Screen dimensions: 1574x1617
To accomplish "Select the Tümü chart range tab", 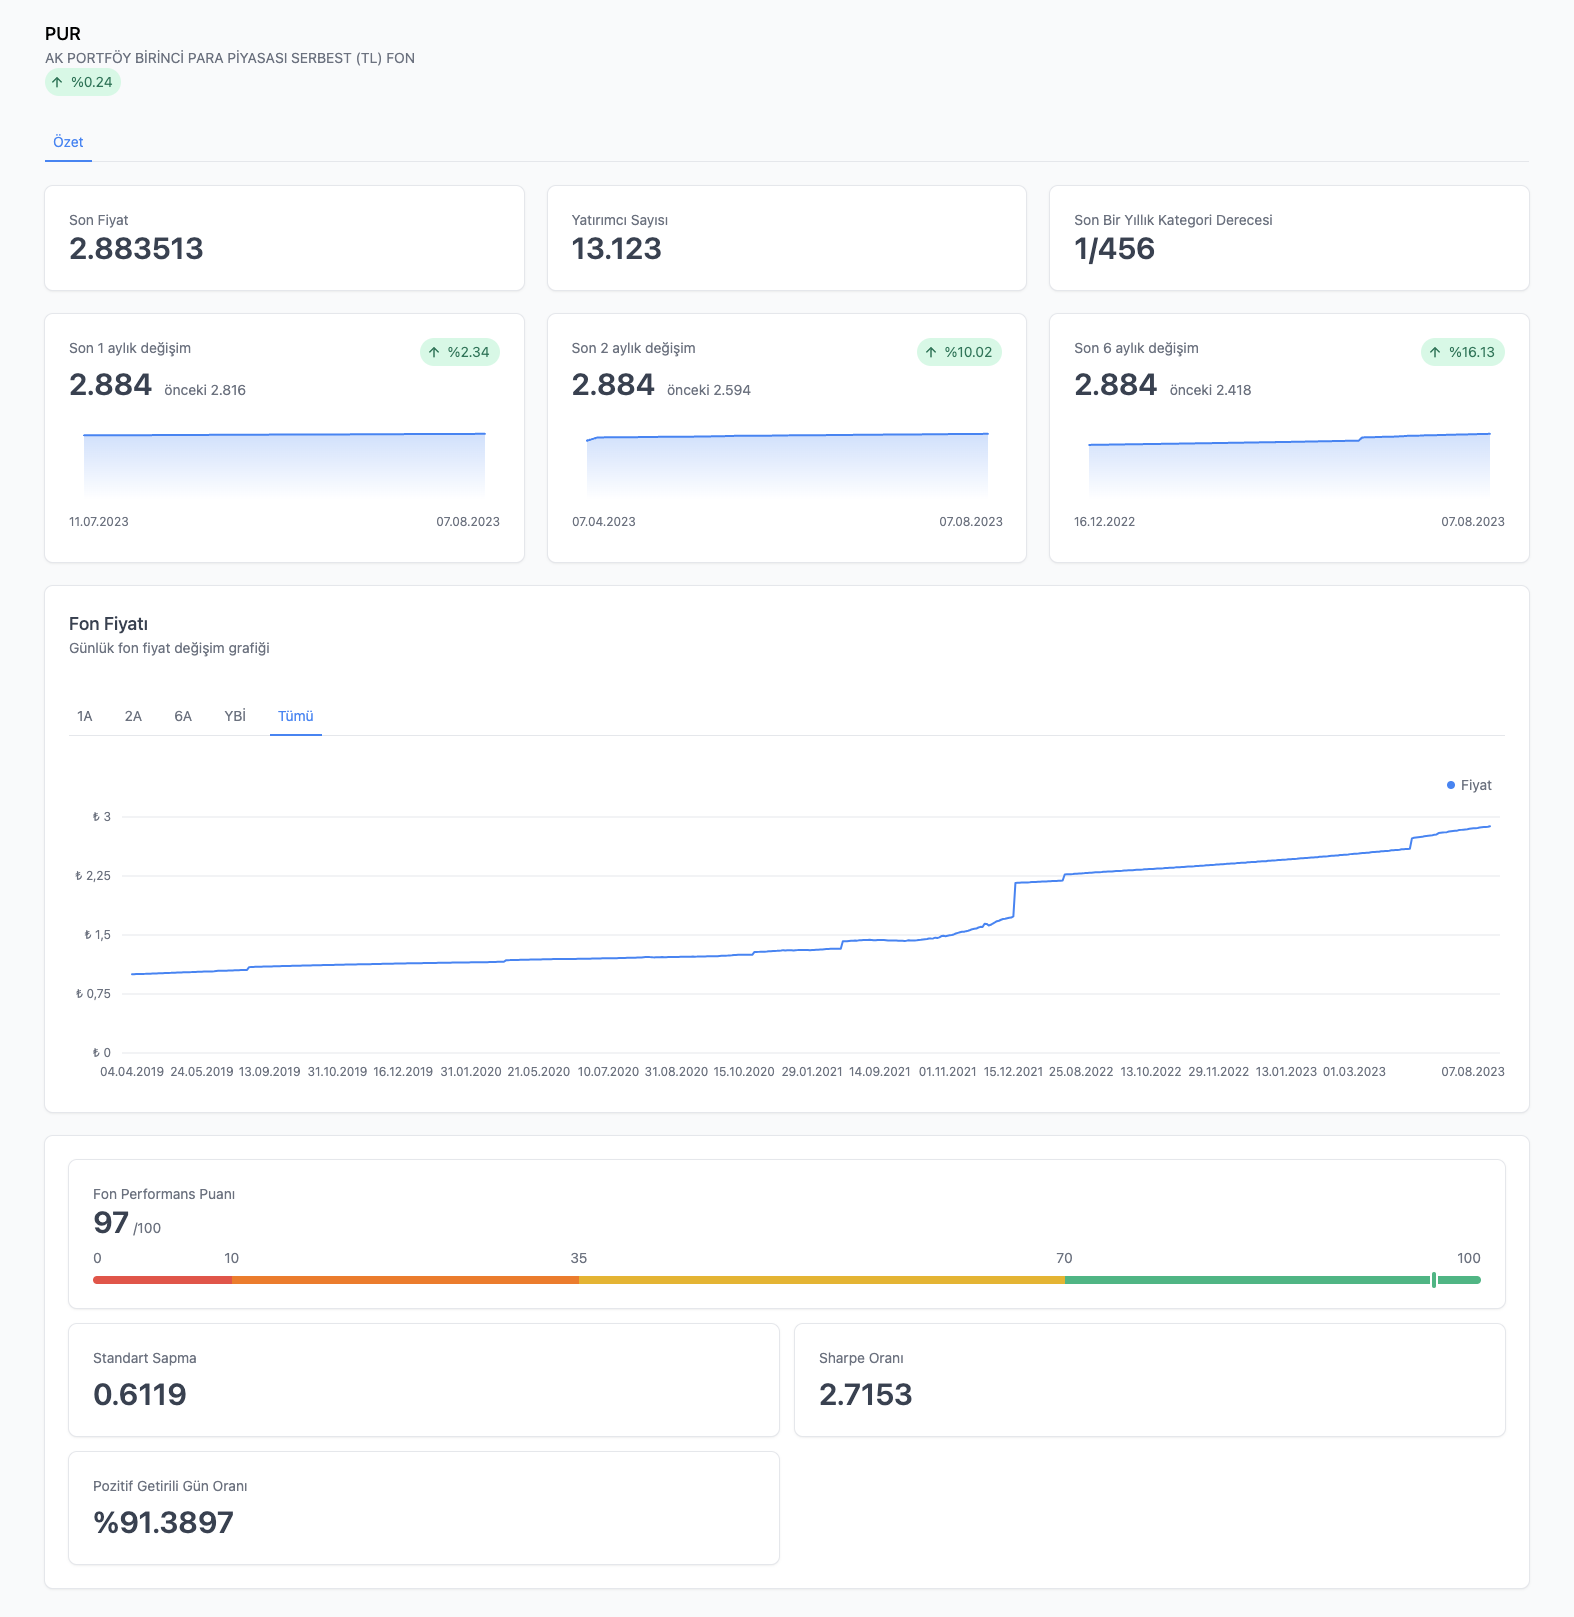I will pyautogui.click(x=296, y=716).
